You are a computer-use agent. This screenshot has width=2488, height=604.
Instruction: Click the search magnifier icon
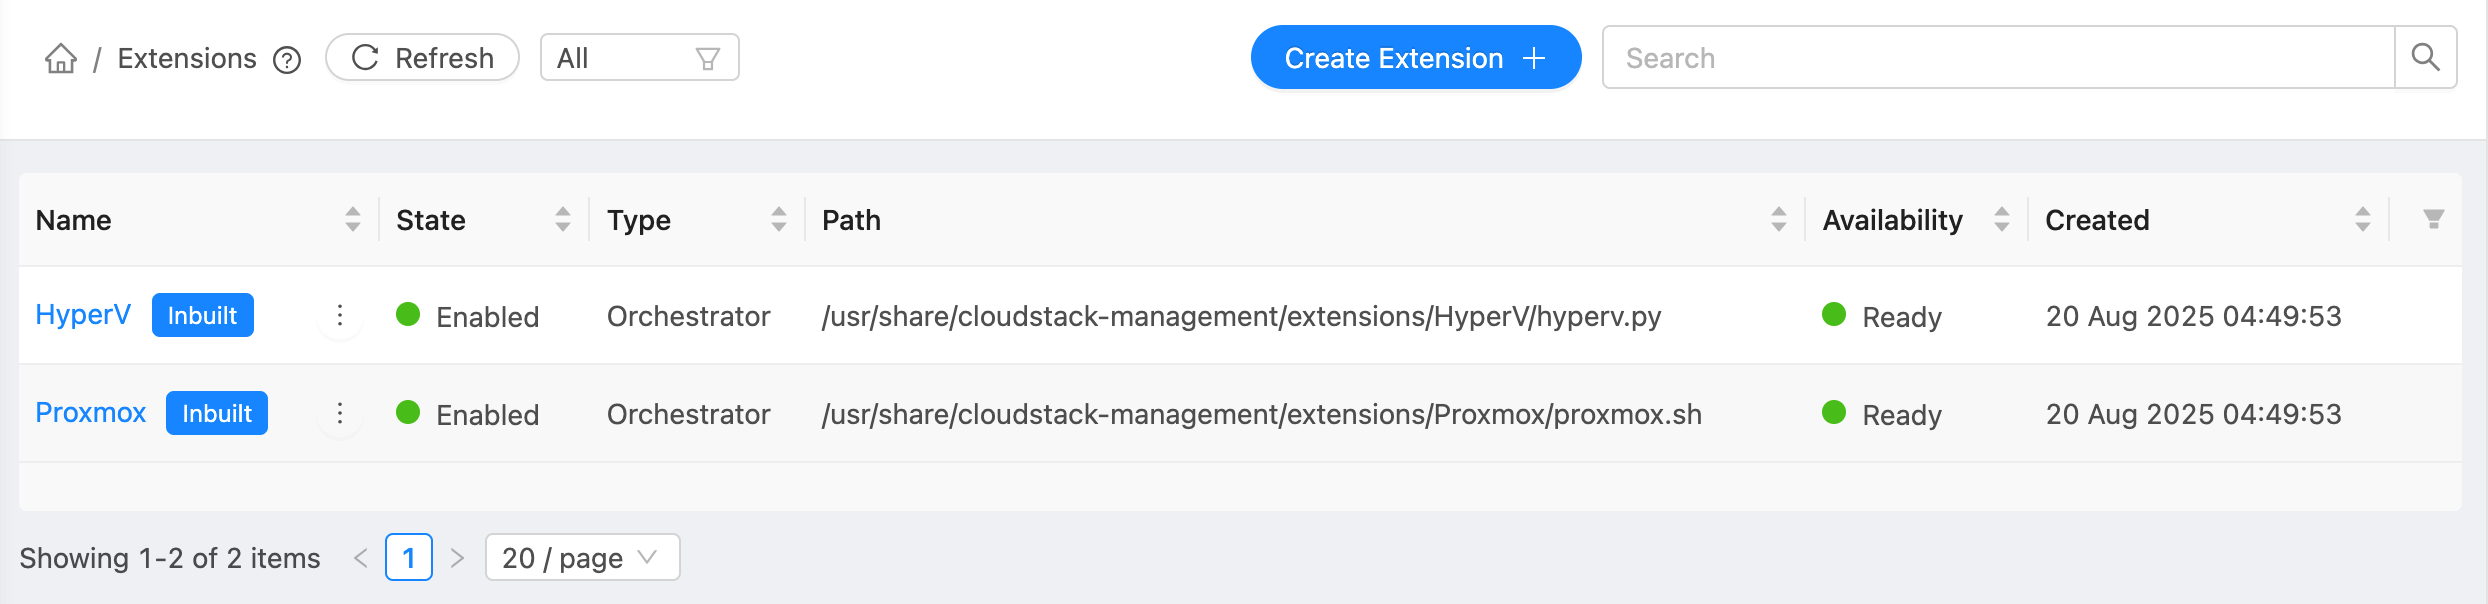point(2426,57)
